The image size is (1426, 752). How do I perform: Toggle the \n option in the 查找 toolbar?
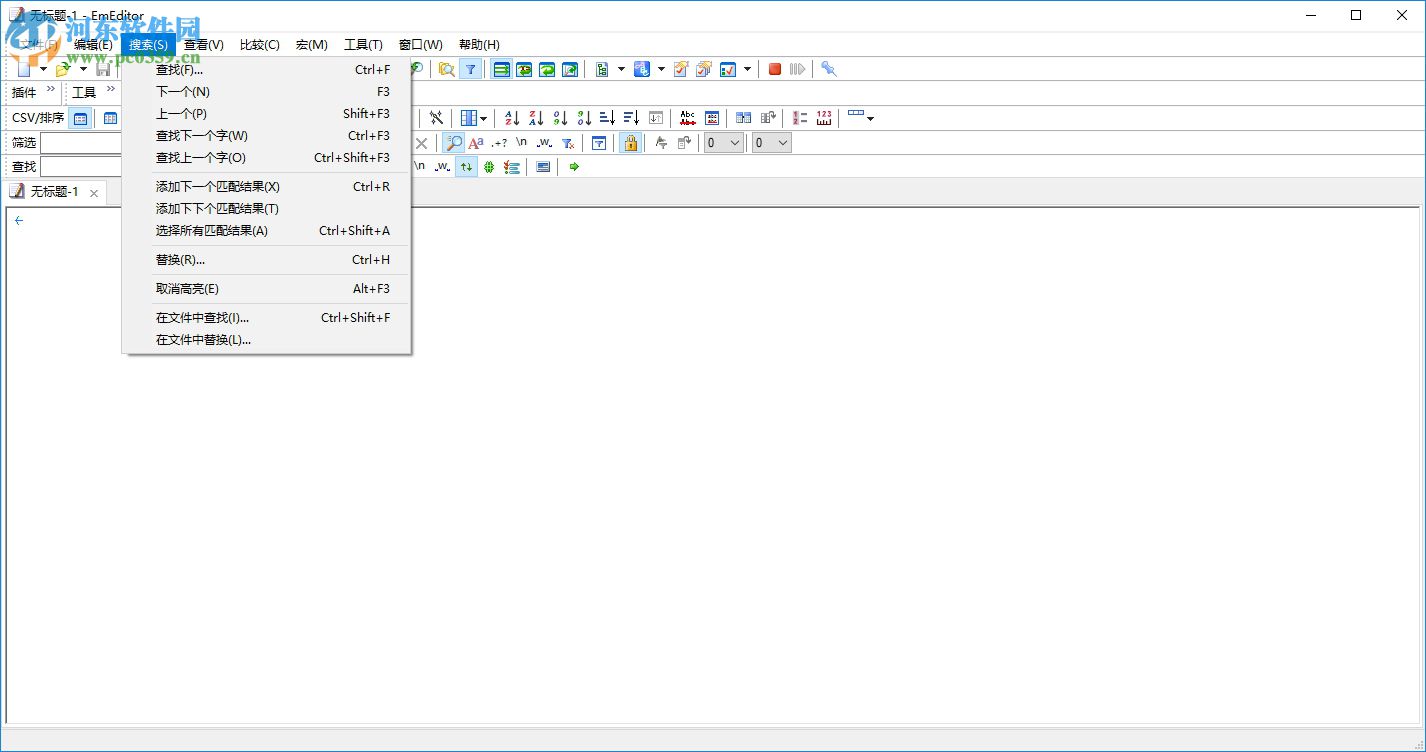[x=420, y=167]
